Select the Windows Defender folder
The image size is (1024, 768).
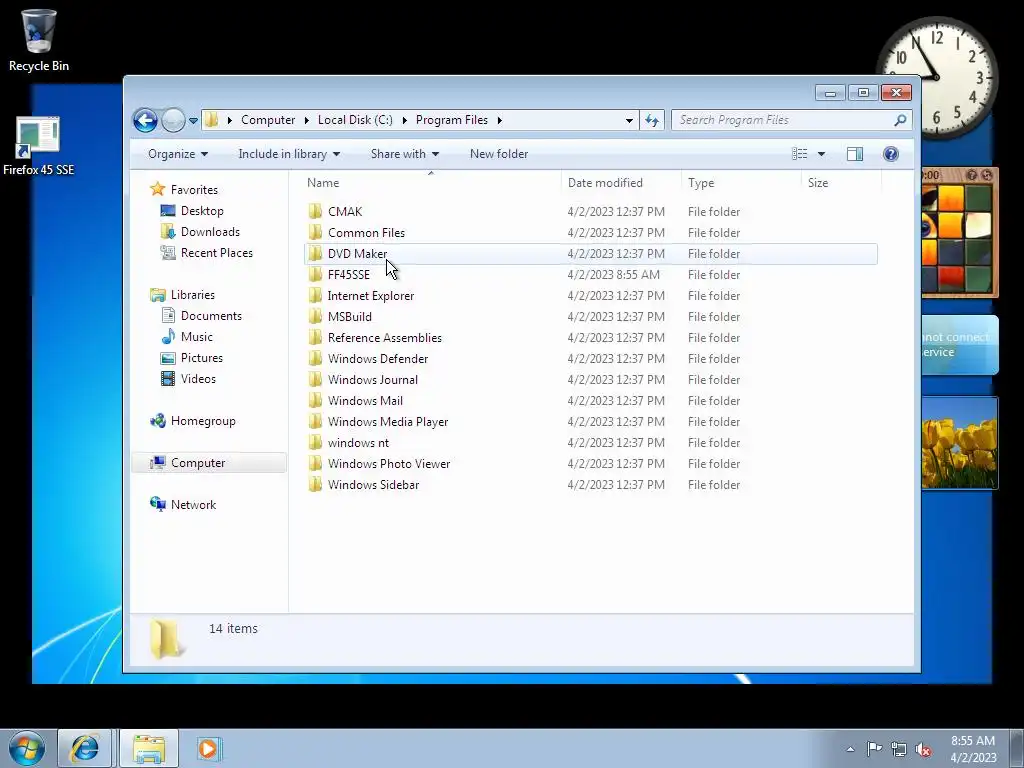591,359
